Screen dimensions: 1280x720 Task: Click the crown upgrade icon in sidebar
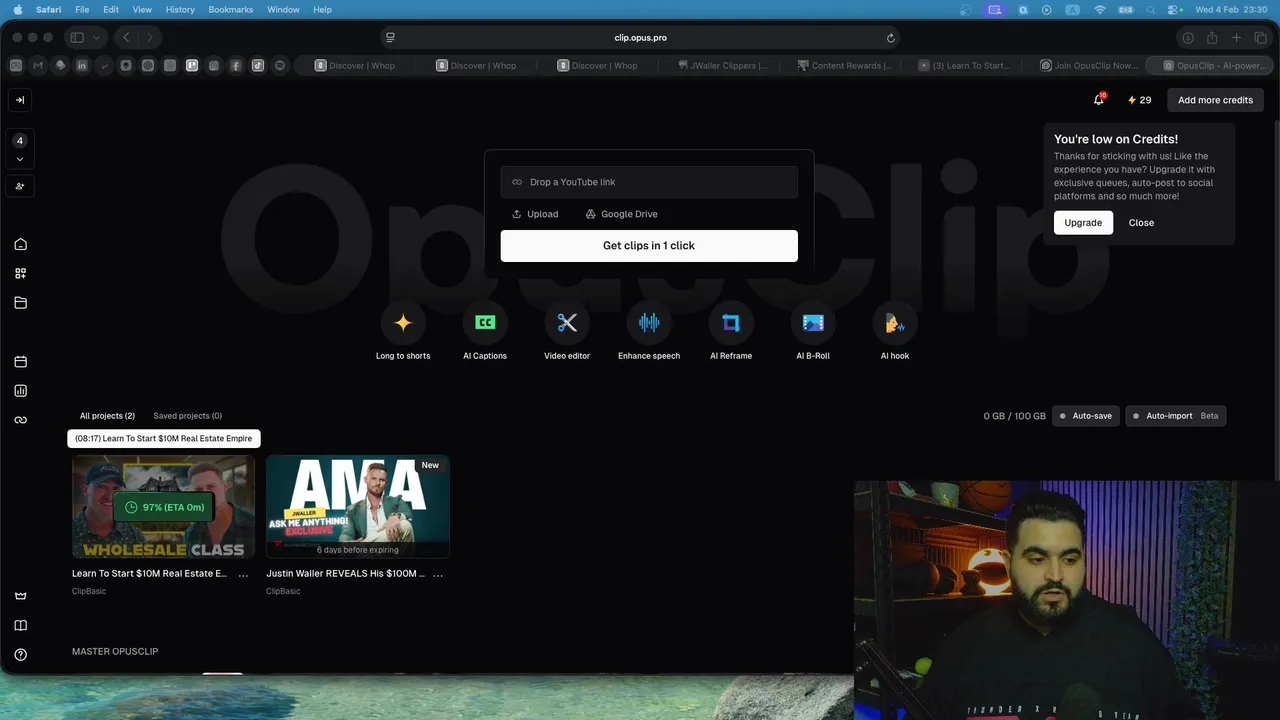pyautogui.click(x=20, y=596)
